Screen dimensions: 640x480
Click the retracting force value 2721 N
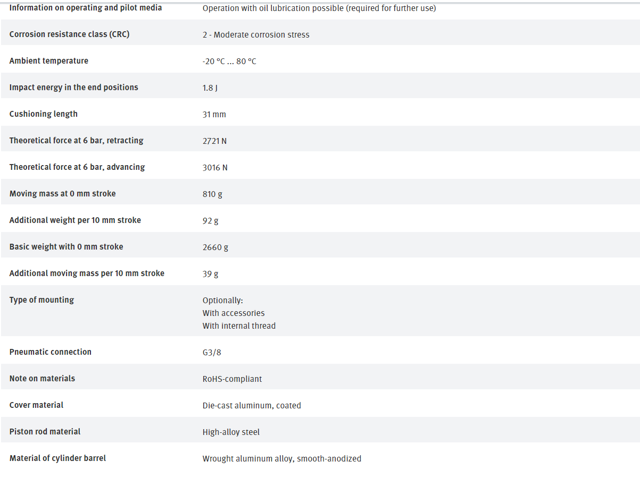click(214, 141)
